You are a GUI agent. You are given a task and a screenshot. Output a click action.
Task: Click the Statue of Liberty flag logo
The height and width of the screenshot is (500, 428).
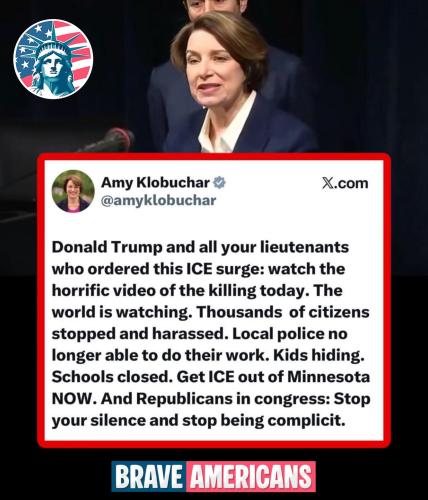53,59
